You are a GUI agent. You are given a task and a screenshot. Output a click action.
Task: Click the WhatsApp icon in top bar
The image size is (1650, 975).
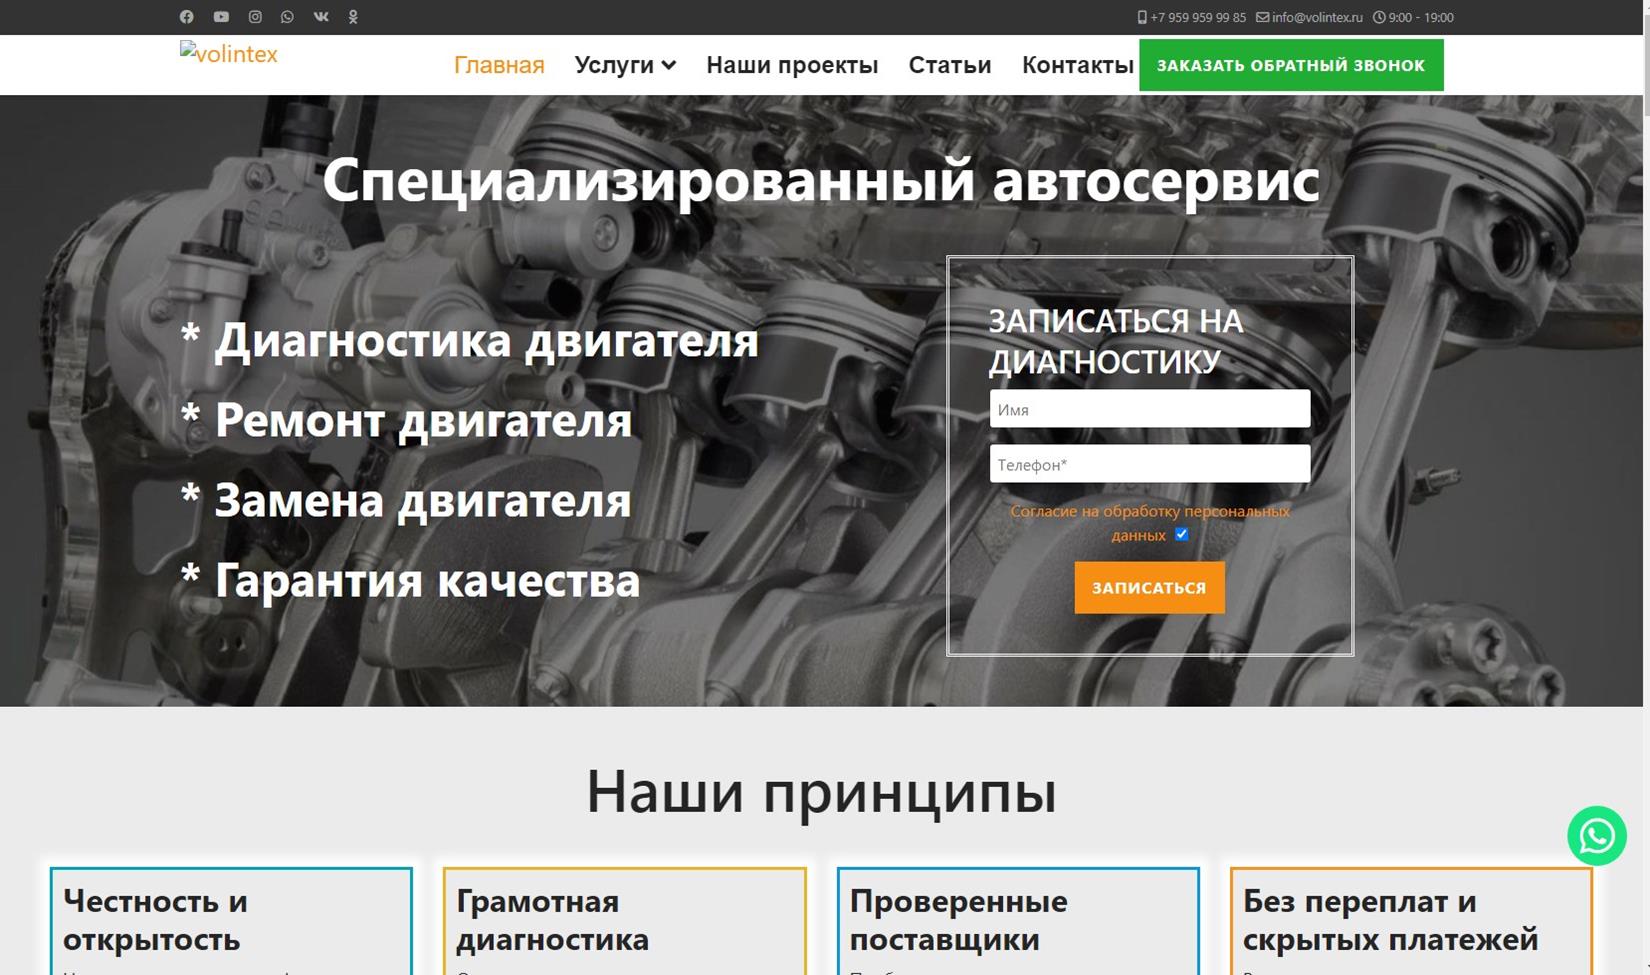(287, 17)
